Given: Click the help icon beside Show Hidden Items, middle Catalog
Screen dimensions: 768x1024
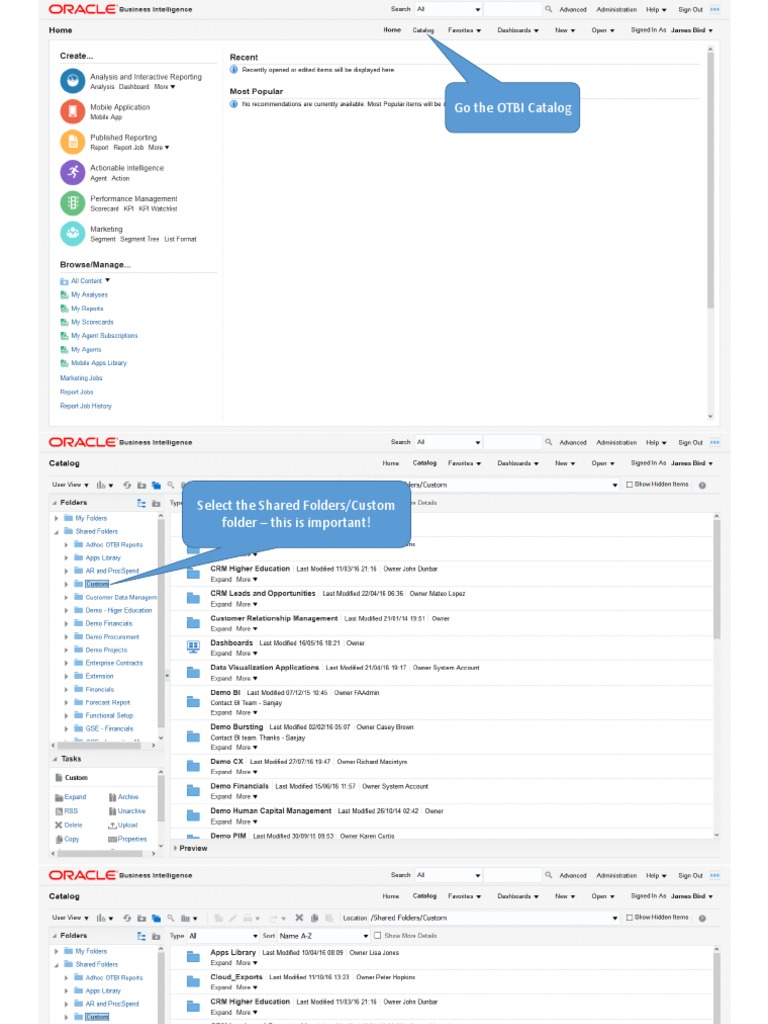Looking at the screenshot, I should 702,485.
